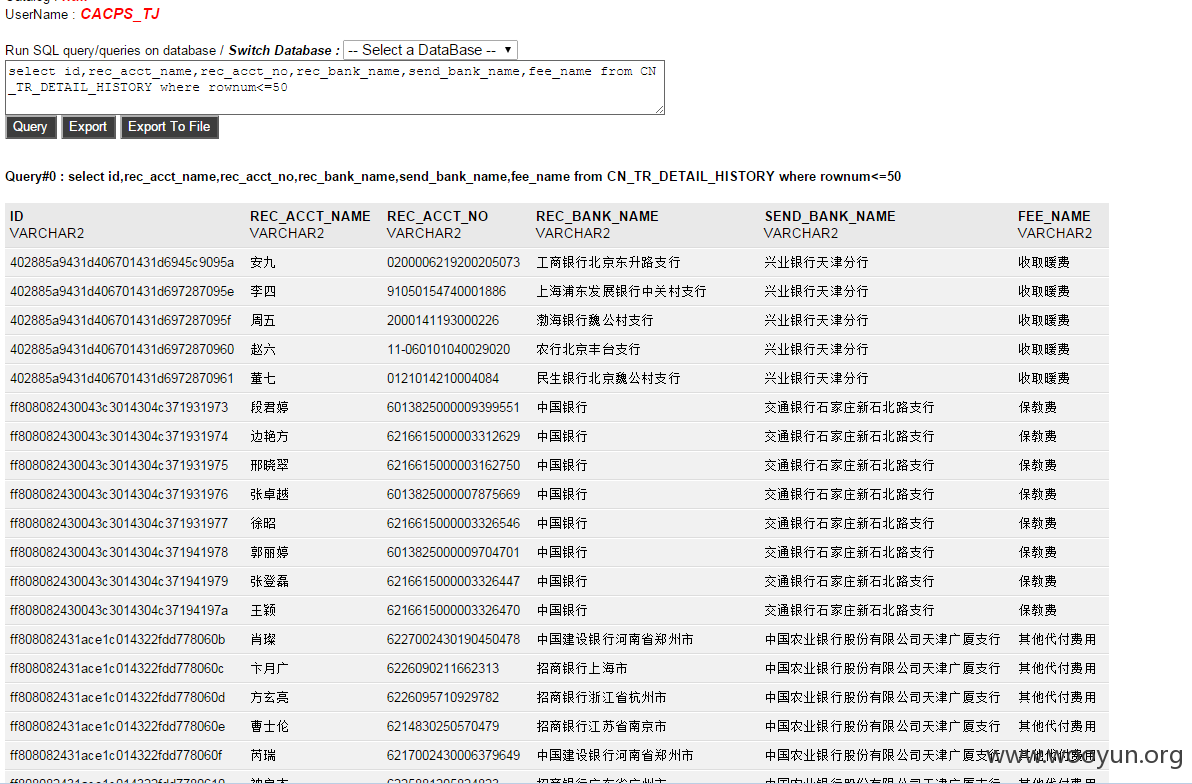Select account number 6217002430006379649
The width and height of the screenshot is (1192, 784).
(453, 754)
